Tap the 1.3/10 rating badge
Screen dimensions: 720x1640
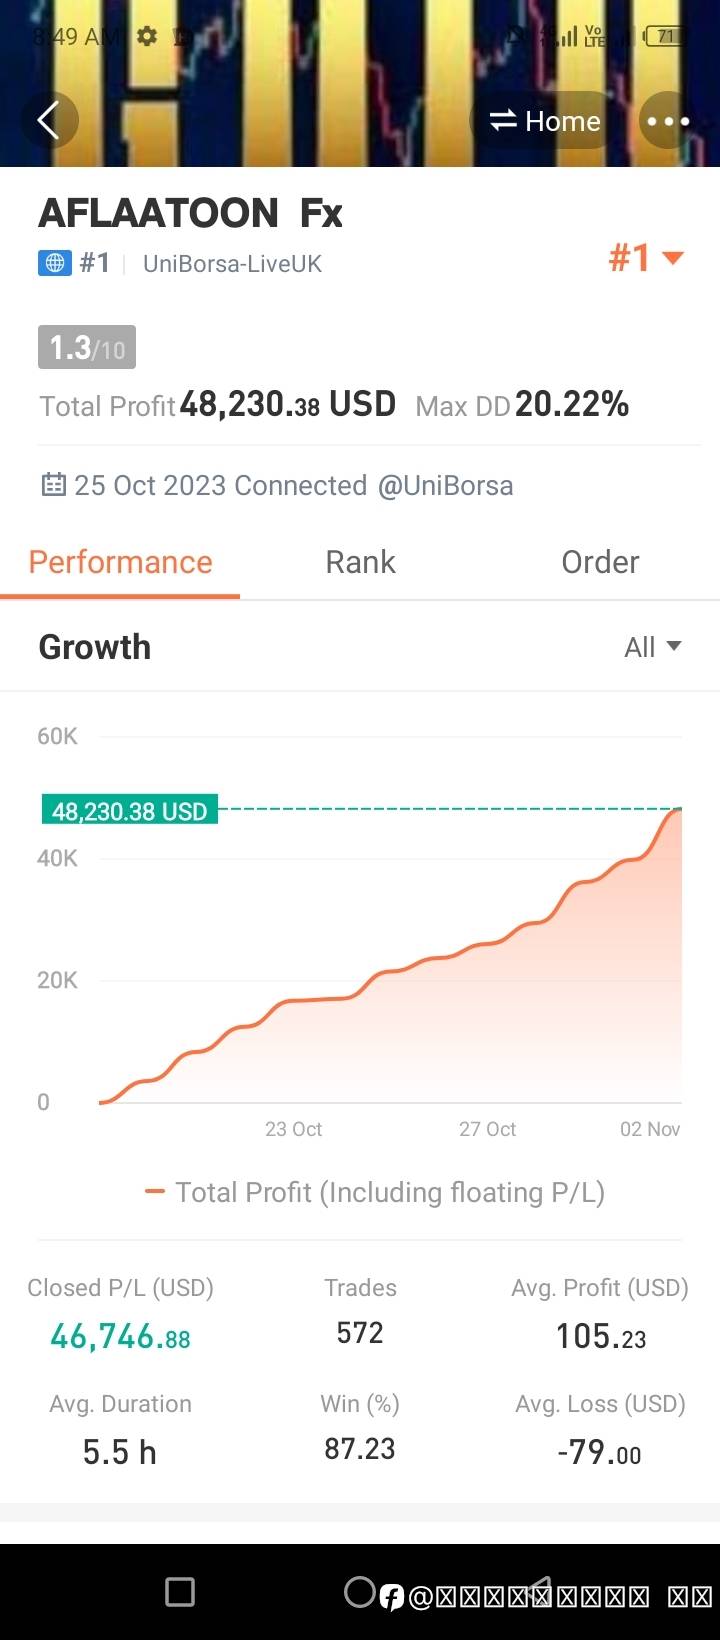click(x=87, y=348)
